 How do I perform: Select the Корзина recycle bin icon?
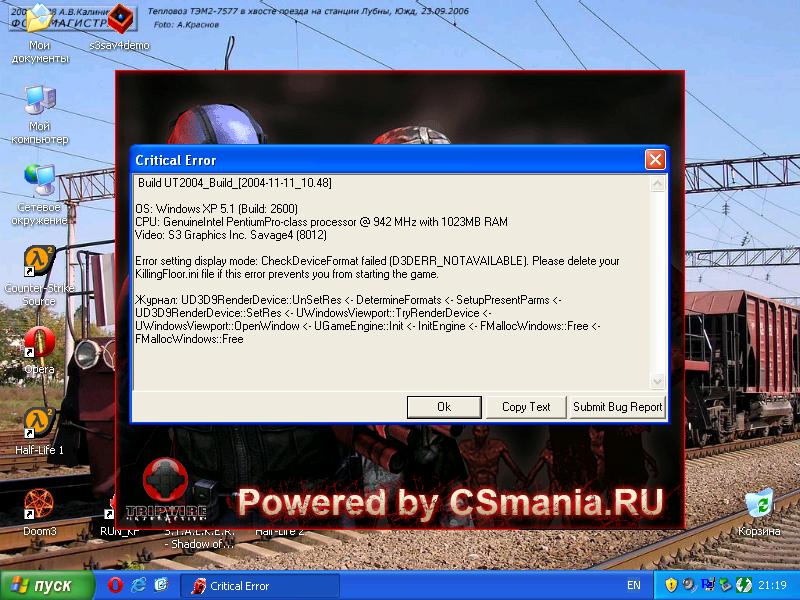point(759,512)
